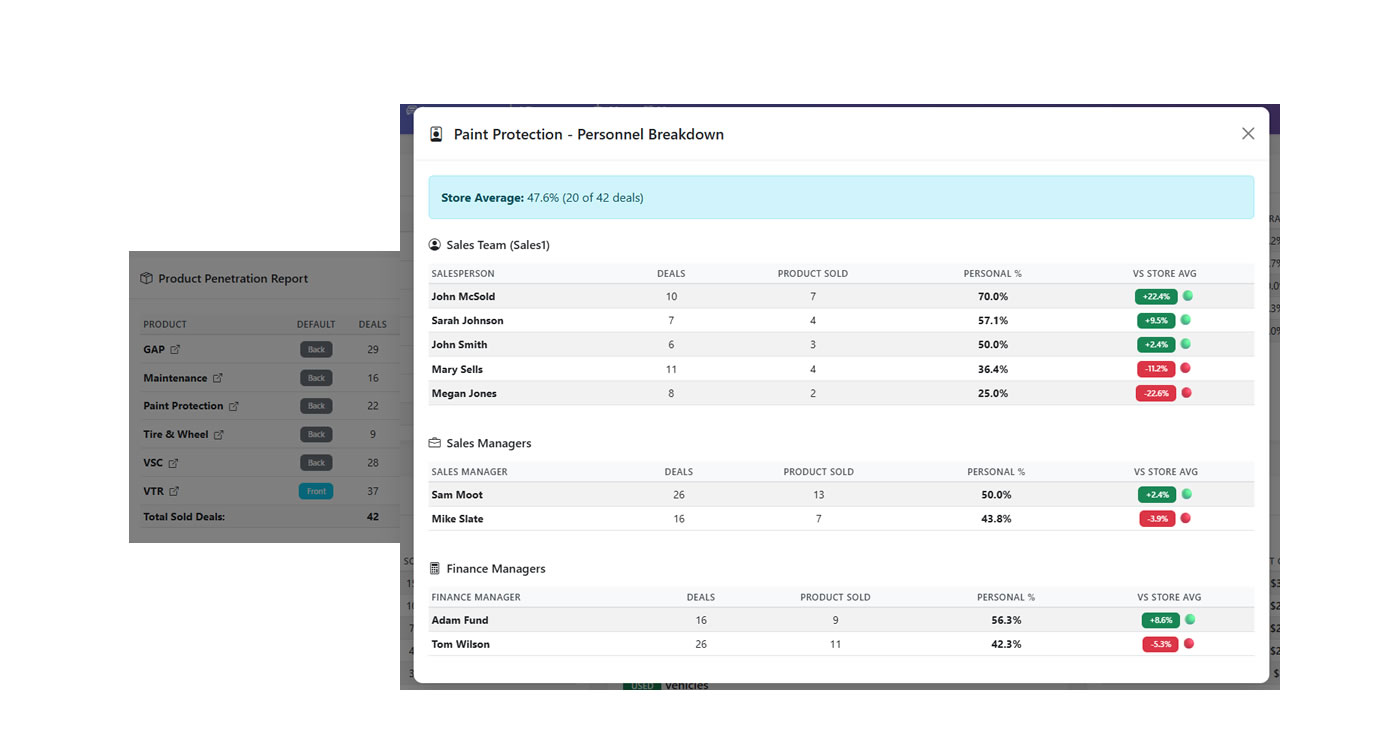Click the Store Average summary banner
Image resolution: width=1400 pixels, height=750 pixels.
point(841,197)
